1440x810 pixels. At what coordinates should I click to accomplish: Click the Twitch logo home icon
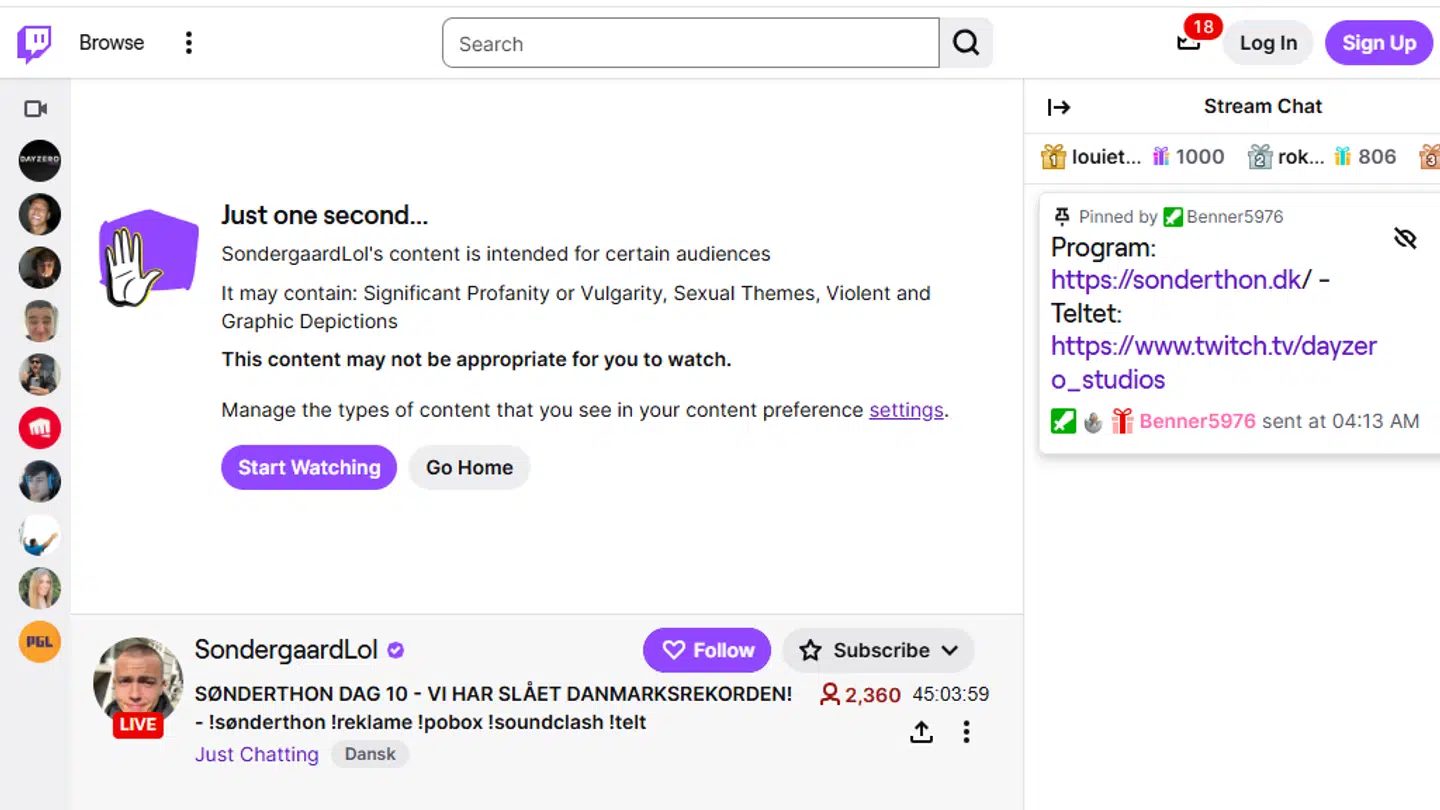[34, 43]
